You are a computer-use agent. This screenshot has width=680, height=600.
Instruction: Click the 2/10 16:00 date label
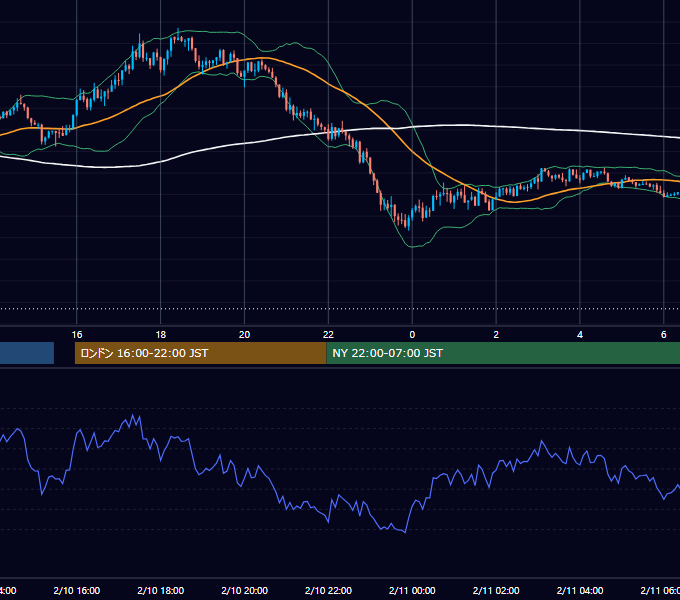[77, 590]
